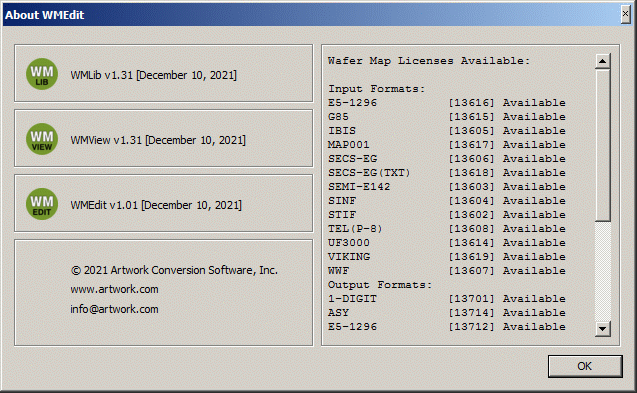Click the 2021 Artwork Conversion Software copyright
The height and width of the screenshot is (393, 637).
tap(174, 270)
